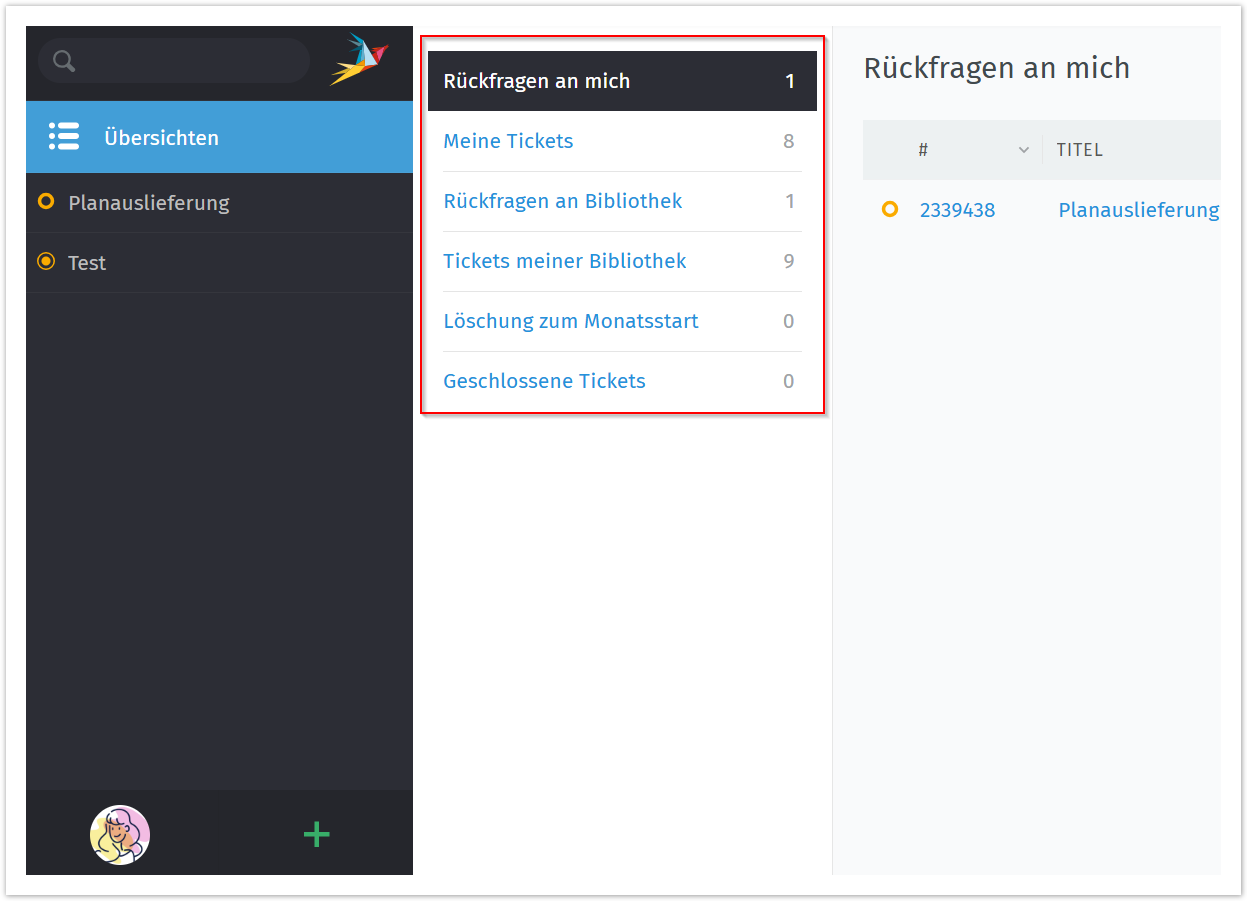Open the Planauslieferung ticket title link
The image size is (1247, 901).
click(x=1138, y=210)
